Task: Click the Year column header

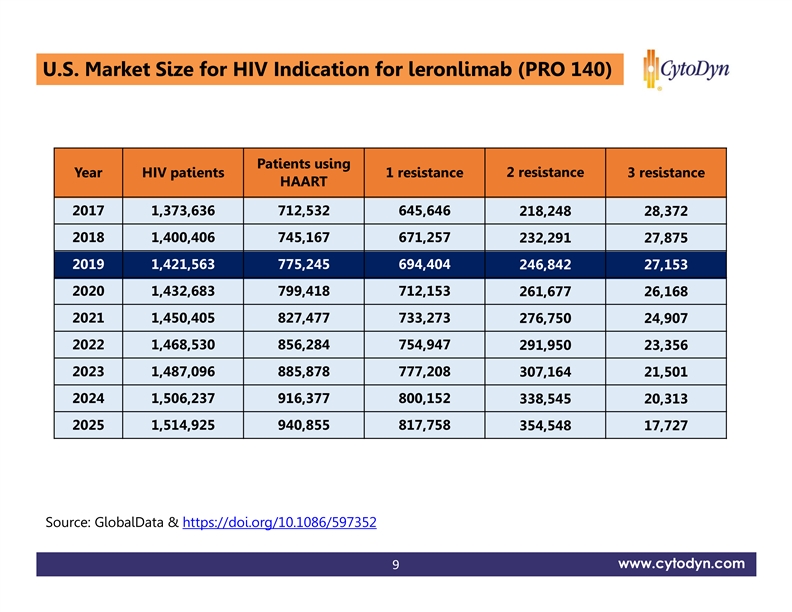Action: 88,173
